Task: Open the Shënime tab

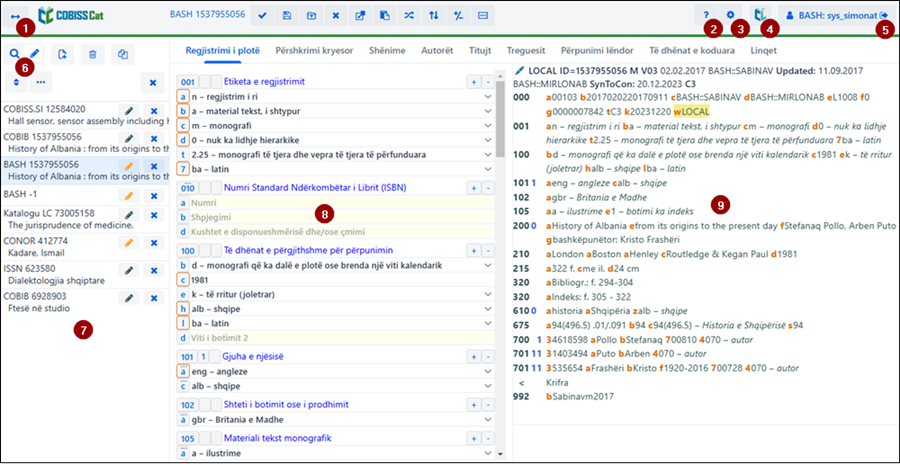Action: pyautogui.click(x=387, y=51)
